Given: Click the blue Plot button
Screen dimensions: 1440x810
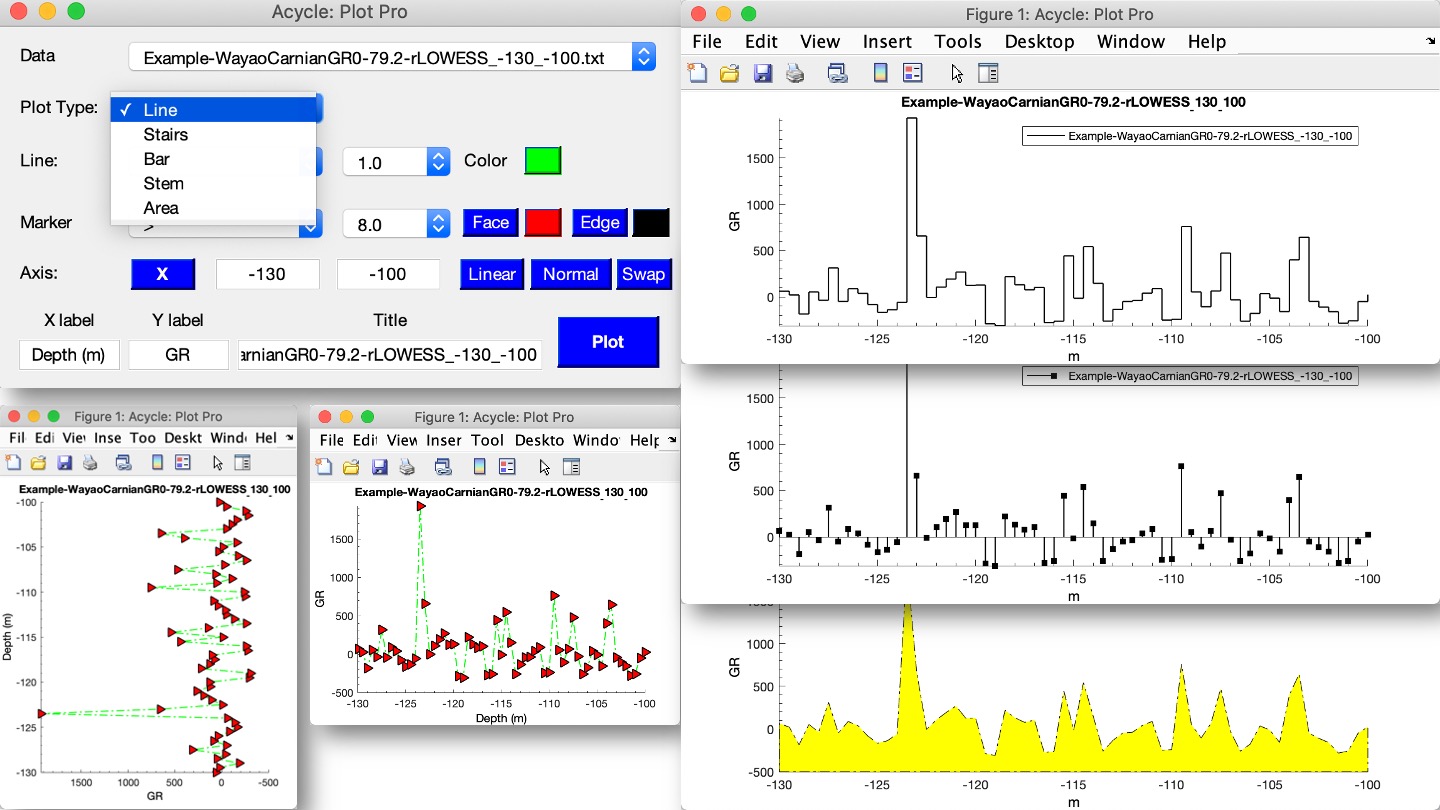Looking at the screenshot, I should pos(608,342).
